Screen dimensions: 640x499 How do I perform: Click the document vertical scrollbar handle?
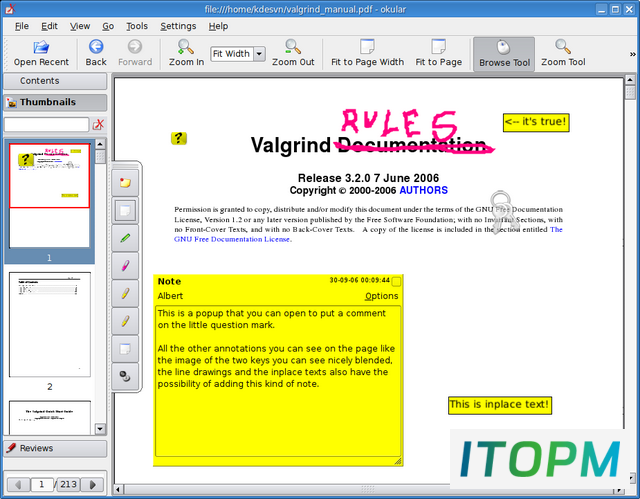point(630,92)
